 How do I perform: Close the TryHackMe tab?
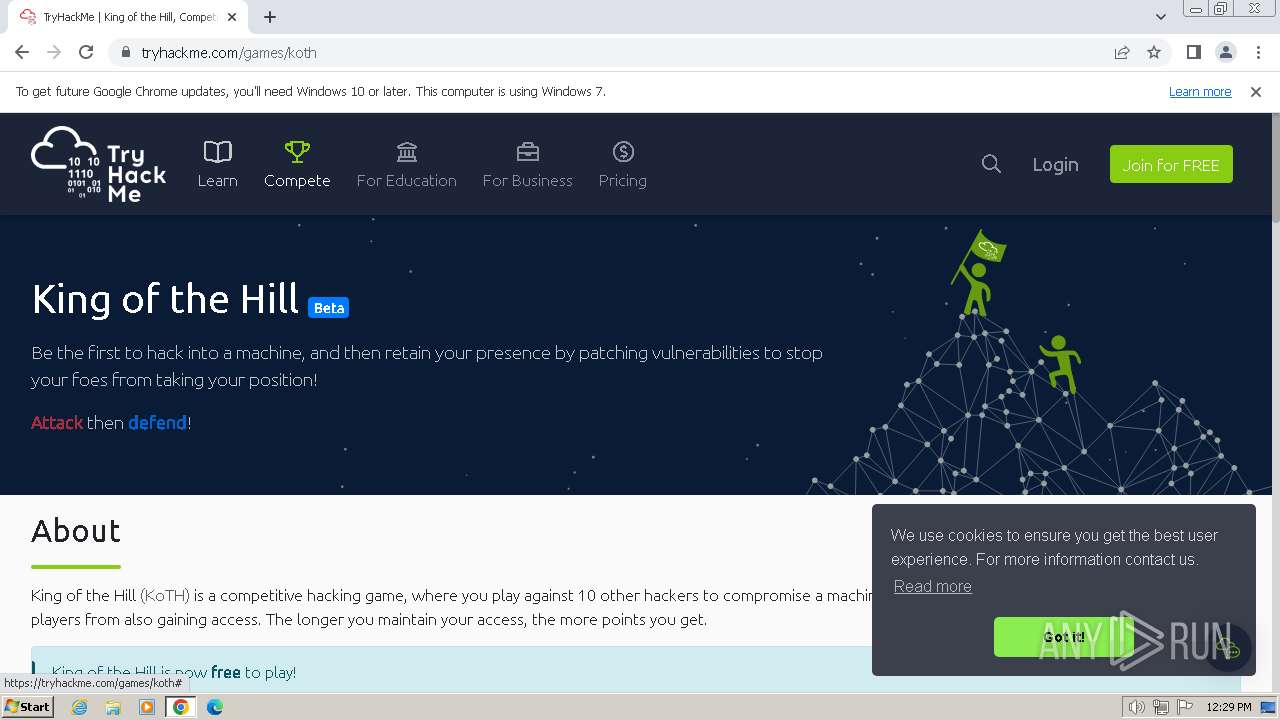tap(232, 17)
